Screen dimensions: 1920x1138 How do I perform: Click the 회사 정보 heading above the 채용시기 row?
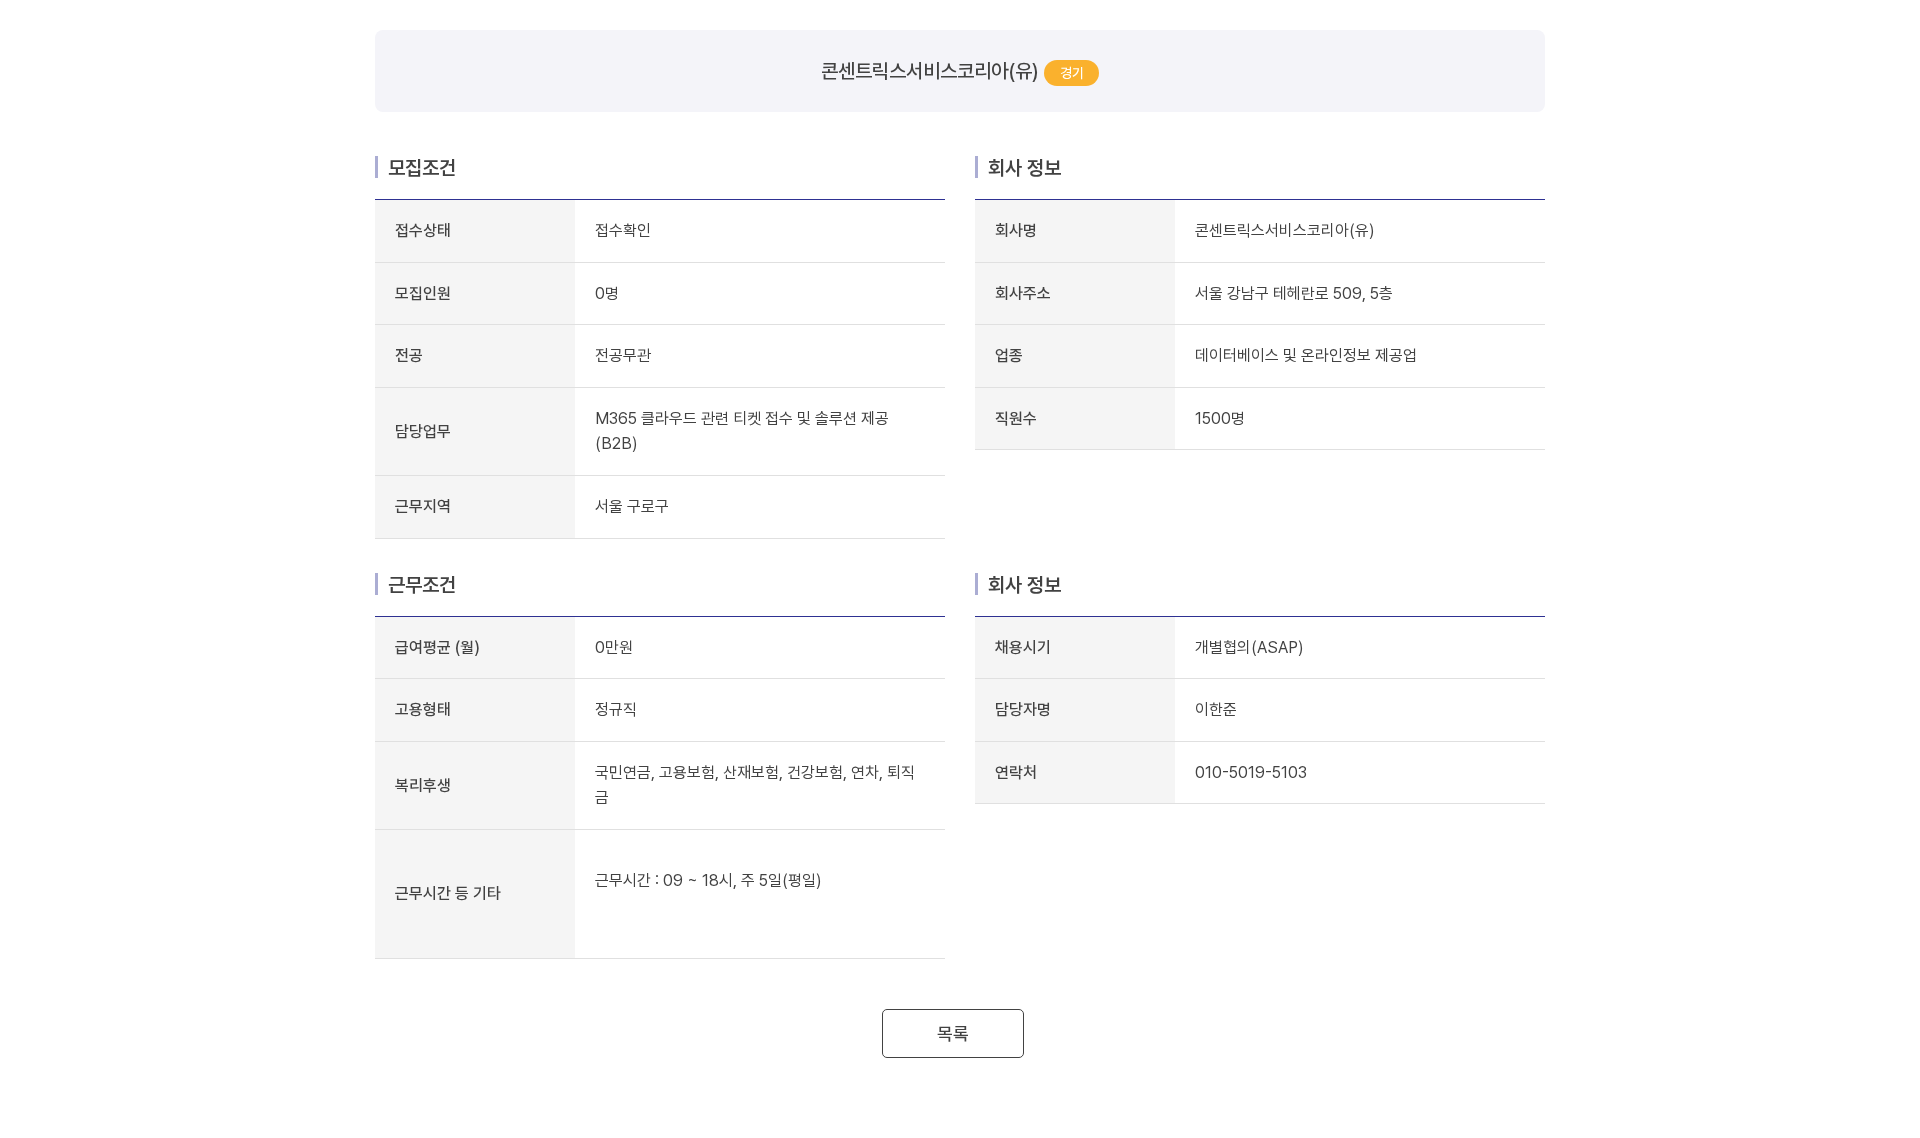pyautogui.click(x=1024, y=585)
